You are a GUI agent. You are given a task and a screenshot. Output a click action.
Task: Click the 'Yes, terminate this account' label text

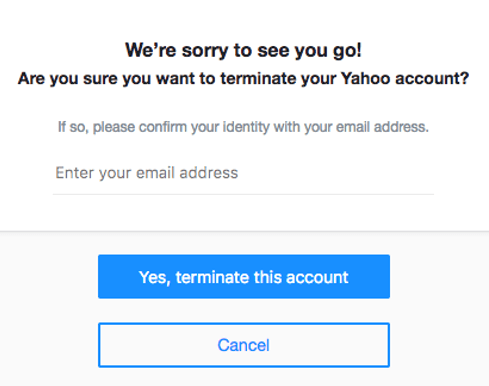244,277
